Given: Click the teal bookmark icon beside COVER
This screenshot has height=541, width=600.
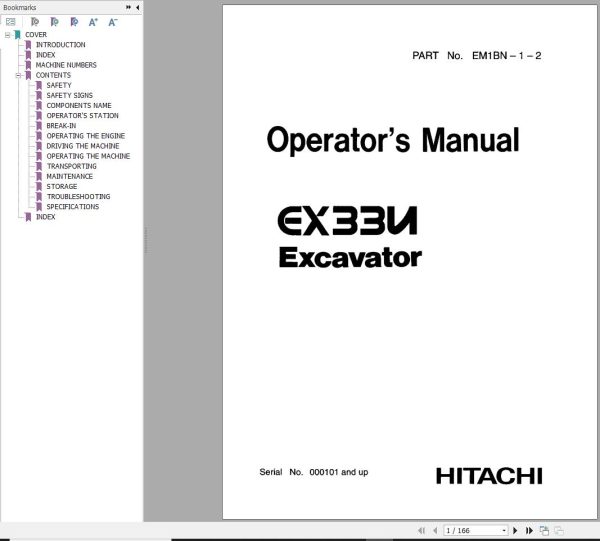Looking at the screenshot, I should point(18,35).
